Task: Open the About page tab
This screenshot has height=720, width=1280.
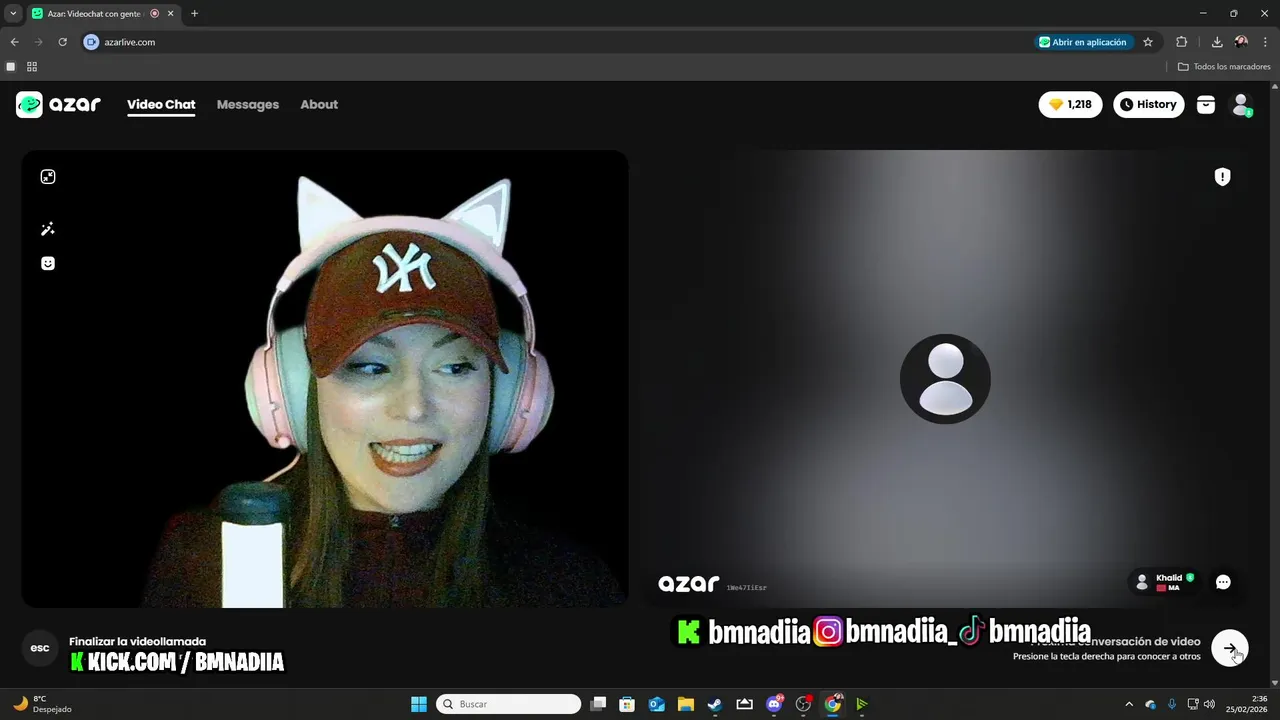Action: pyautogui.click(x=319, y=104)
